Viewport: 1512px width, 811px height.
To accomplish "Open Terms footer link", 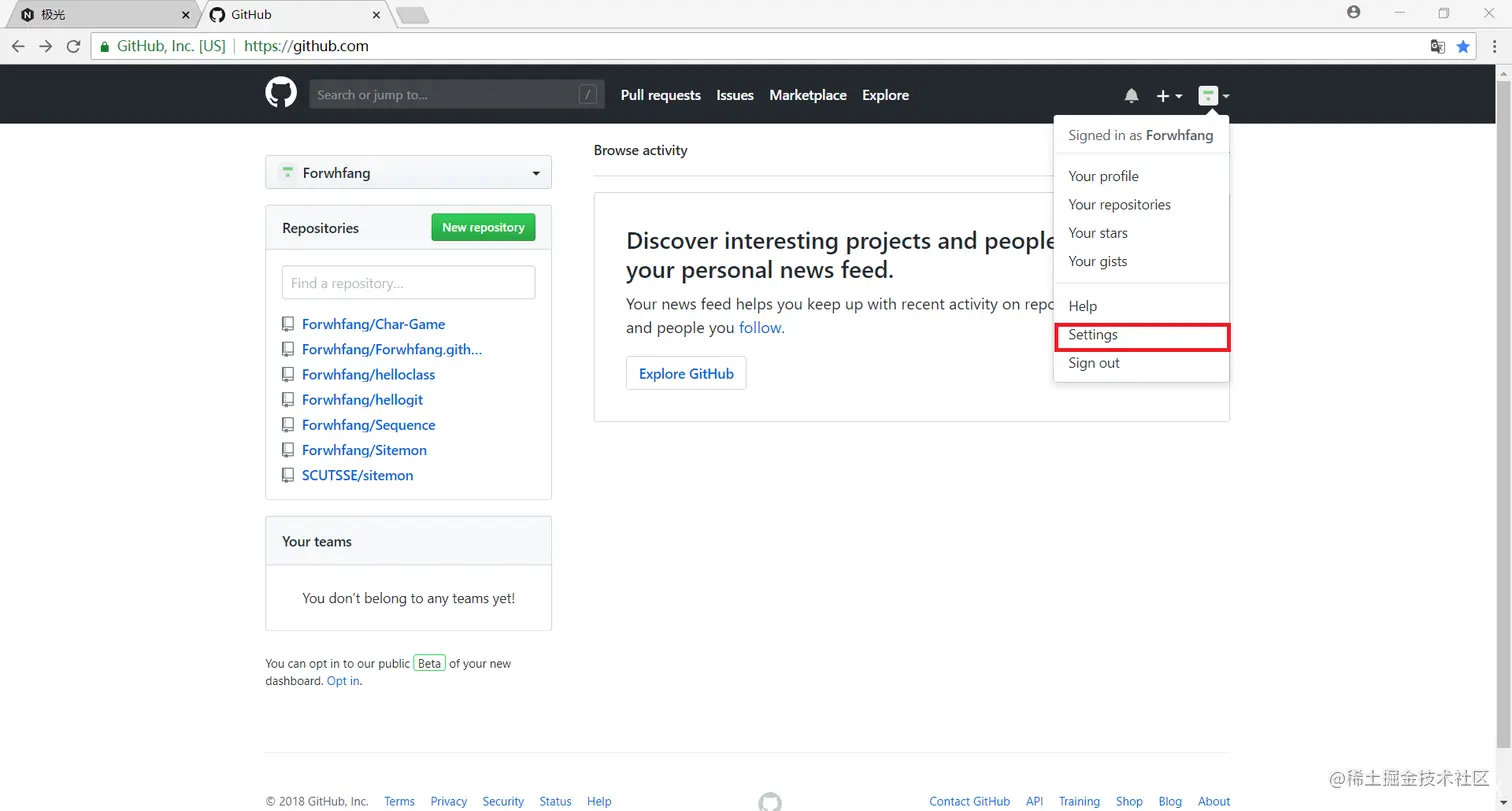I will pos(399,801).
